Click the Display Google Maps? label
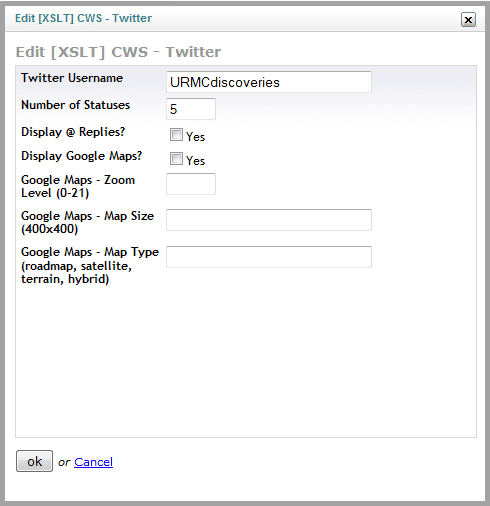This screenshot has height=506, width=490. [81, 156]
